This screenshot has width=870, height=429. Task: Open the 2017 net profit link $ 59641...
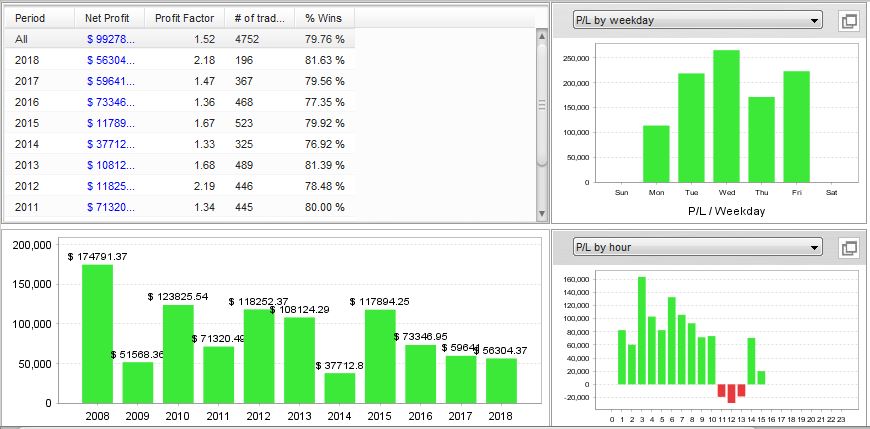[x=111, y=81]
